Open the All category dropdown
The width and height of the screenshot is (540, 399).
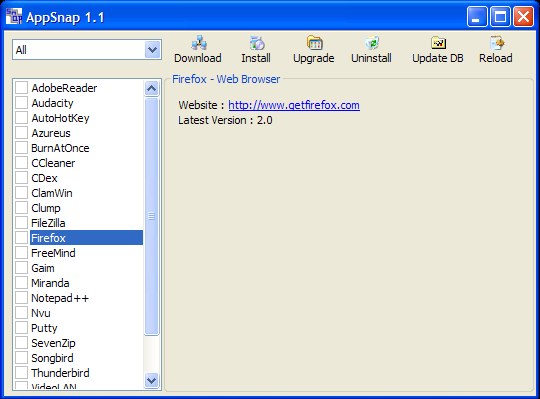pos(153,50)
